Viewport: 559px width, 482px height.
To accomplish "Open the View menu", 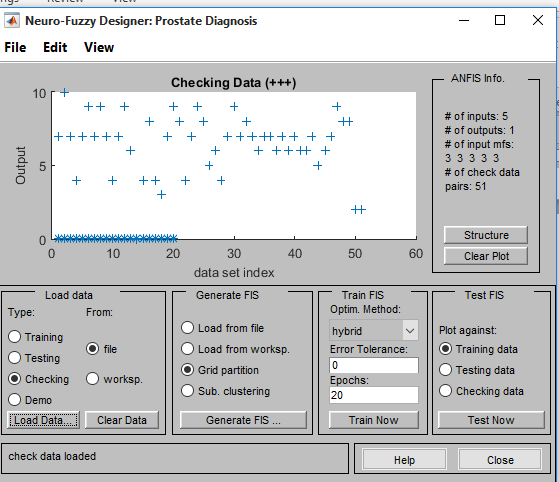I will (x=99, y=47).
